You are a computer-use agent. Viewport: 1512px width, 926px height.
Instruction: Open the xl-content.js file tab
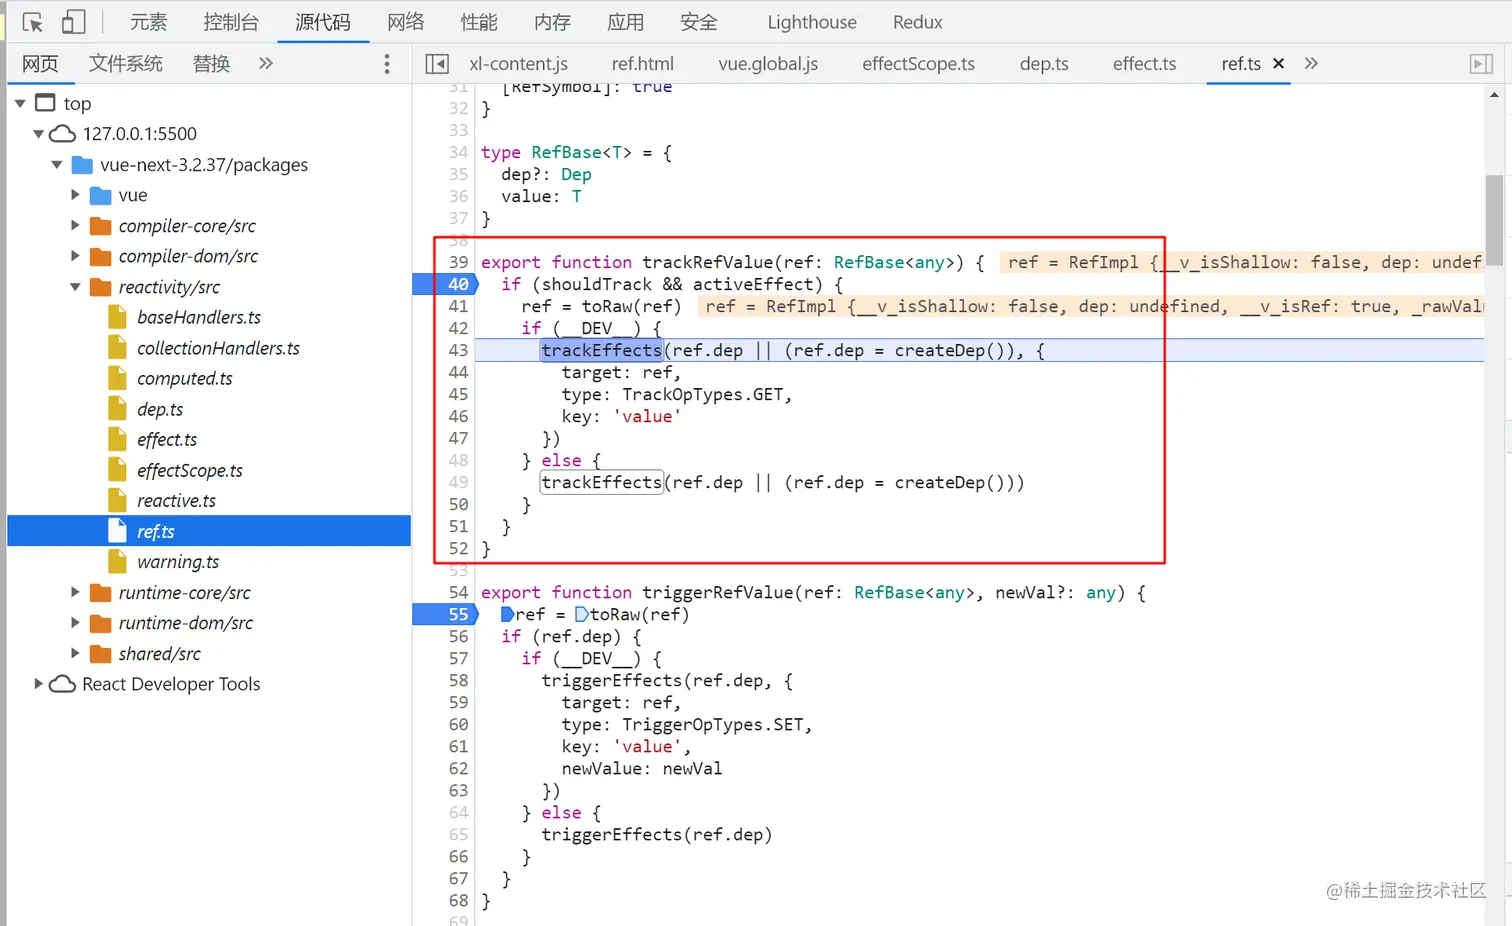pos(519,64)
